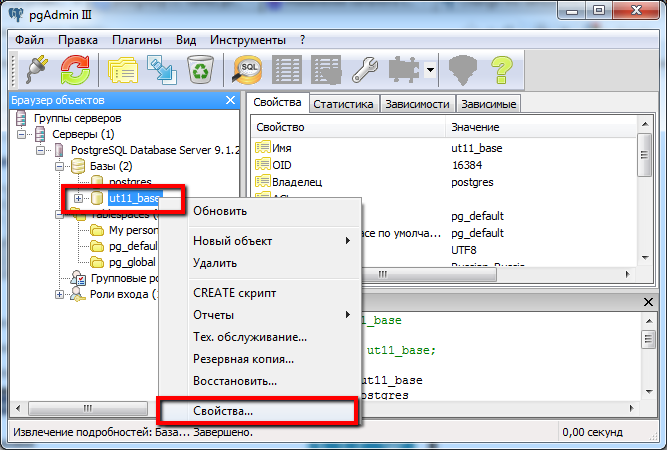Close the Браузер объектов panel
The width and height of the screenshot is (667, 450).
[230, 100]
